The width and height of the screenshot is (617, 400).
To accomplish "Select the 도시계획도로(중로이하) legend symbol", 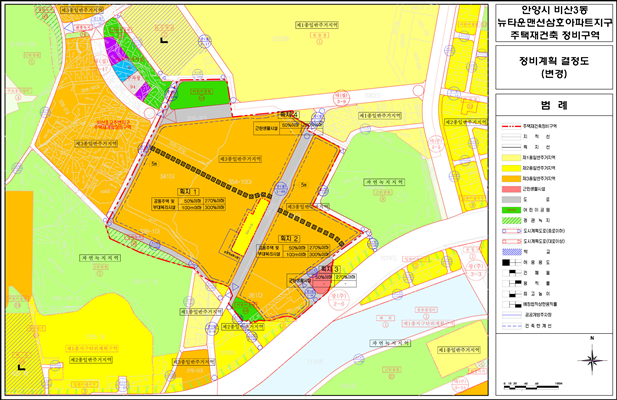I will [508, 230].
